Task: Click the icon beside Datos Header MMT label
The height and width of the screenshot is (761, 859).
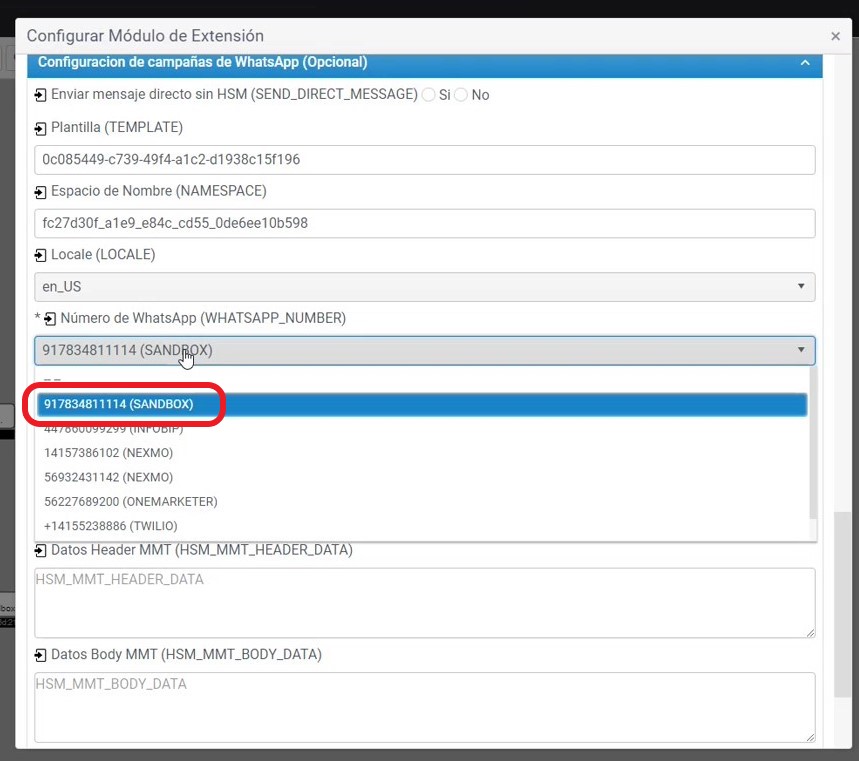Action: (40, 550)
